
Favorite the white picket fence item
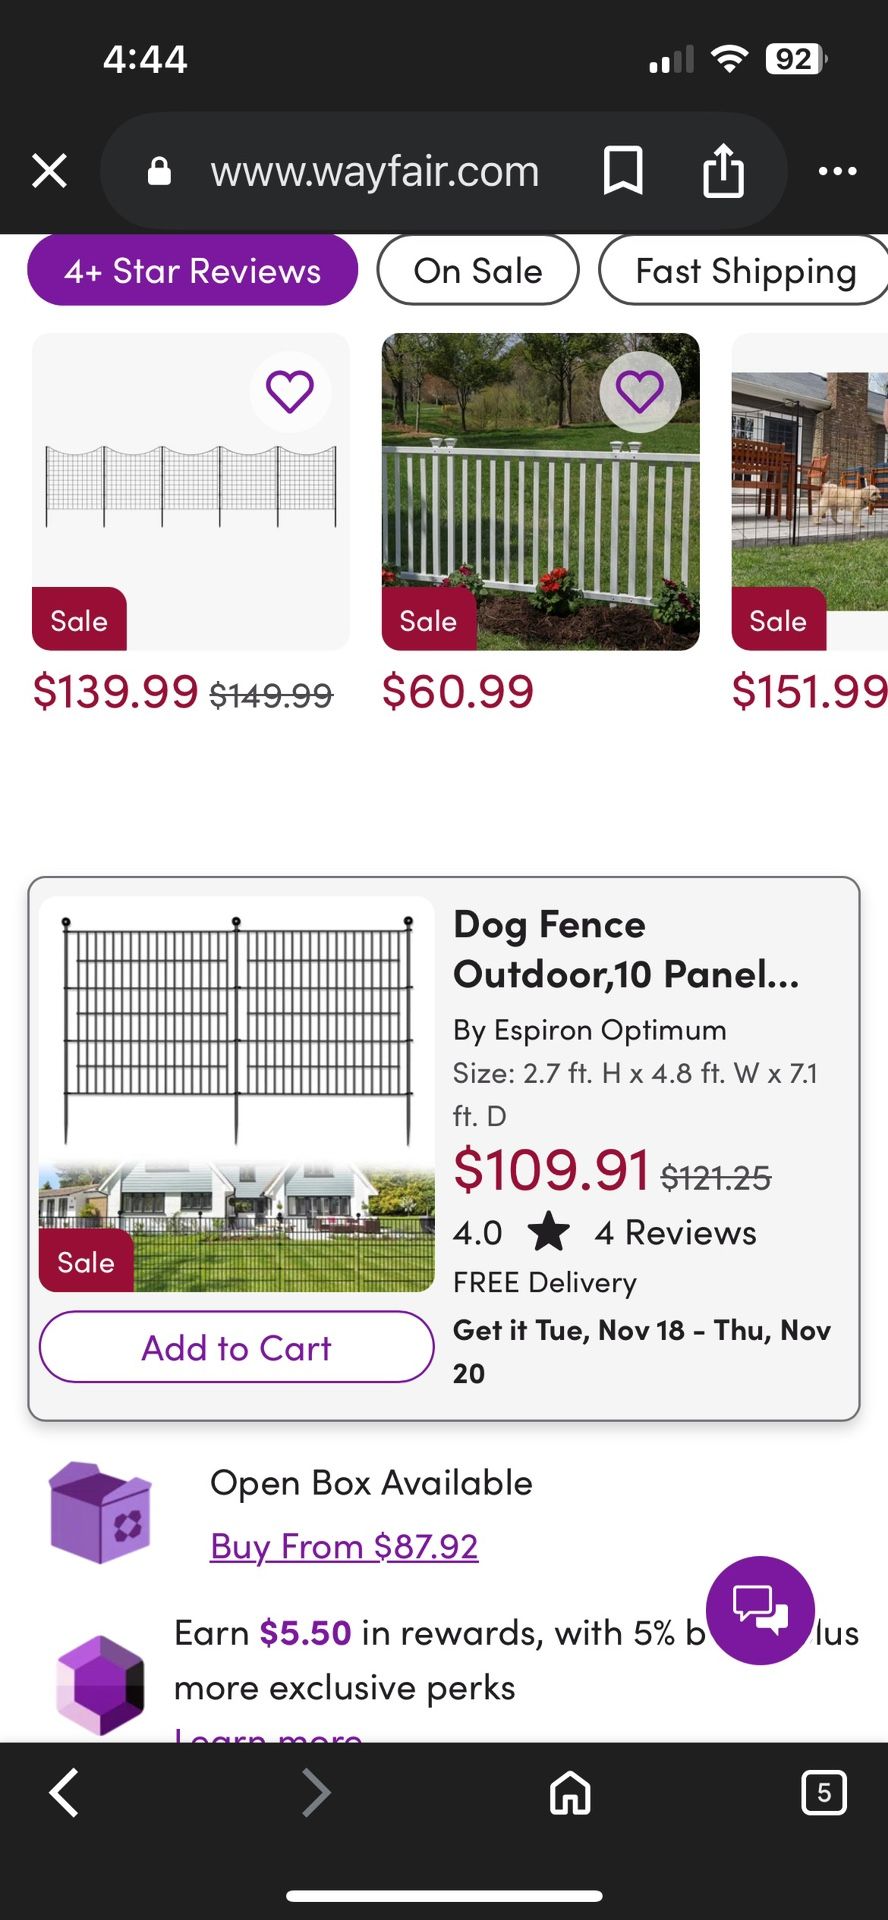point(640,392)
